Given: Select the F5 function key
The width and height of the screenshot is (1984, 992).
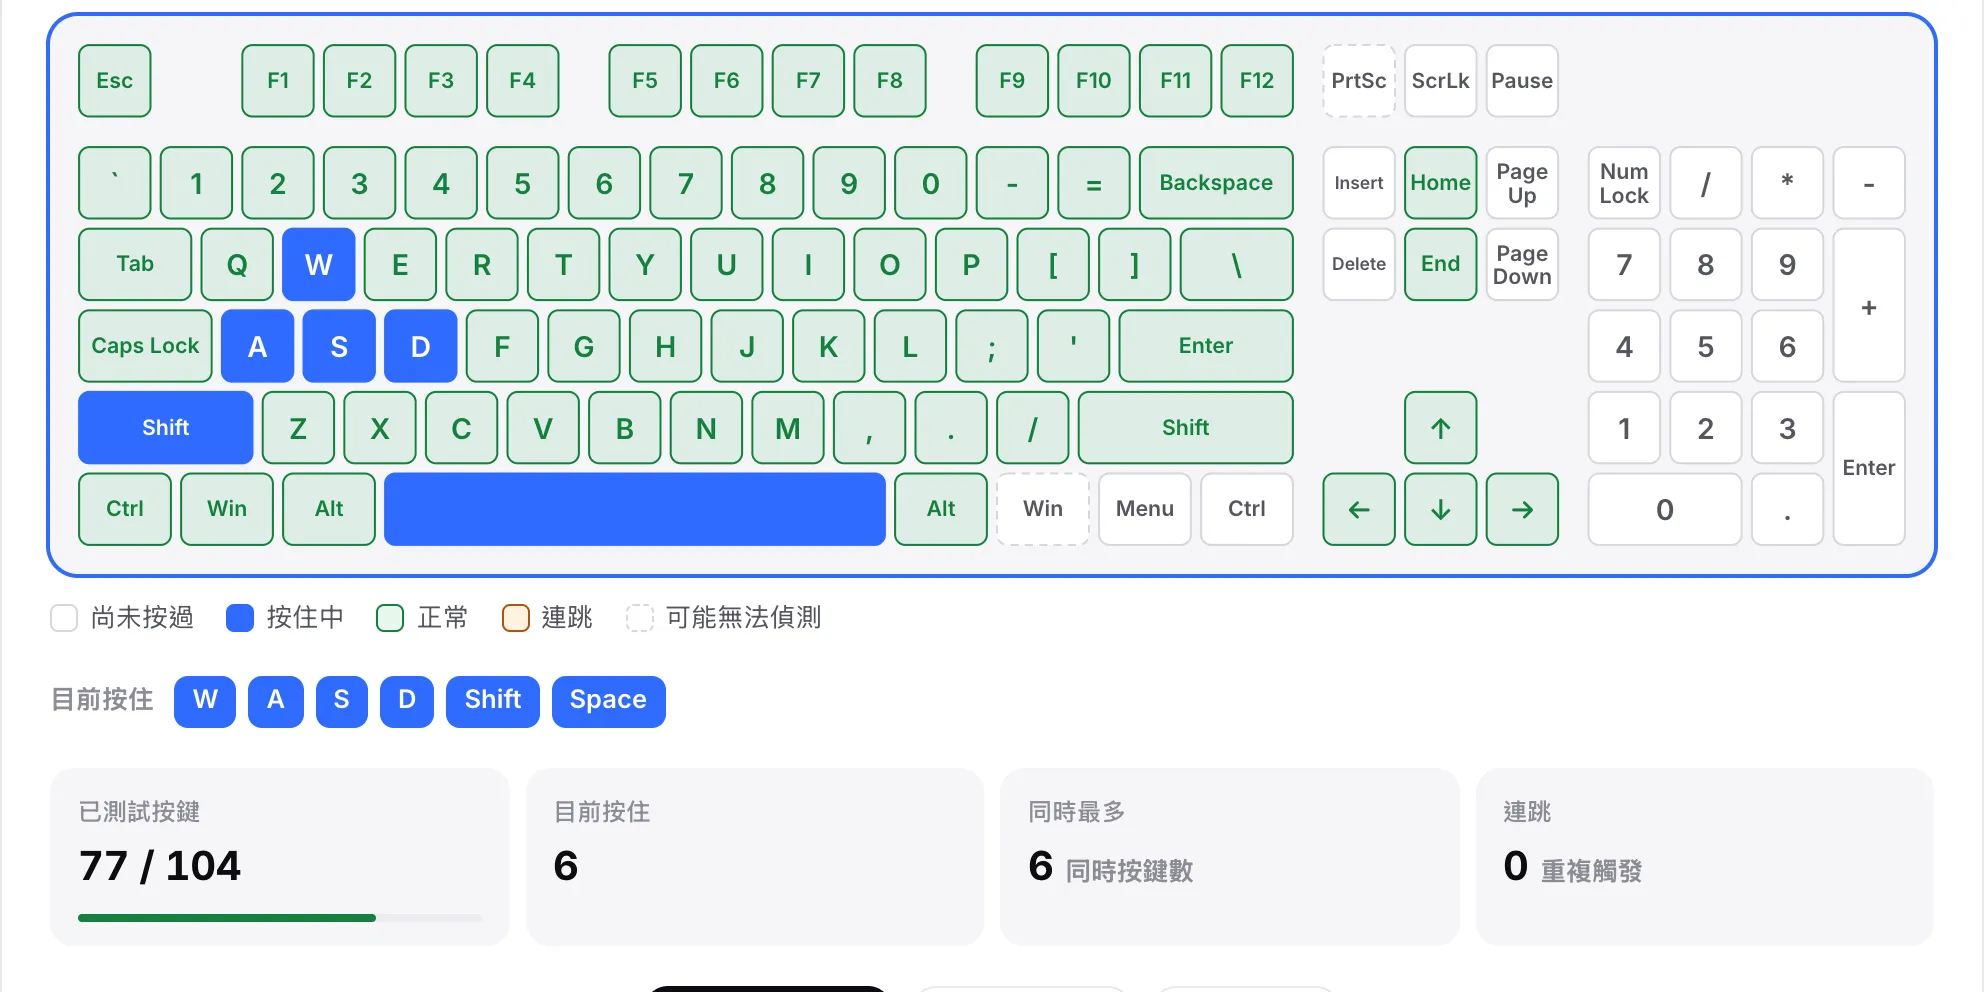Looking at the screenshot, I should point(645,81).
